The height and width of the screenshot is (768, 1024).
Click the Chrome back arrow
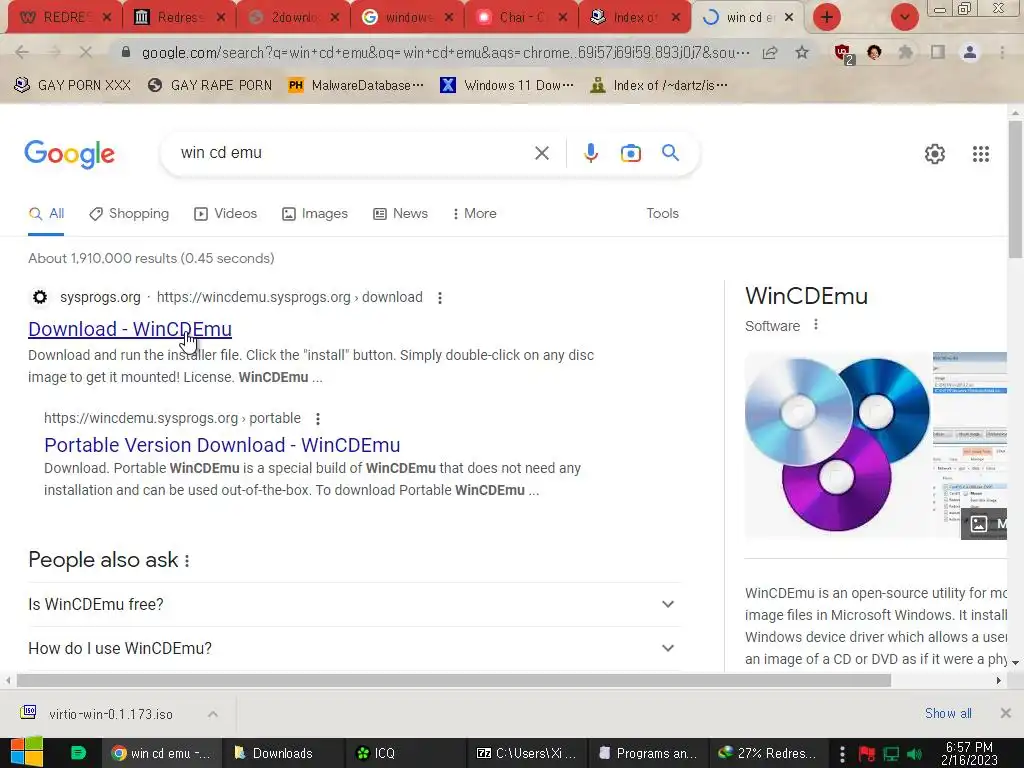pyautogui.click(x=22, y=52)
